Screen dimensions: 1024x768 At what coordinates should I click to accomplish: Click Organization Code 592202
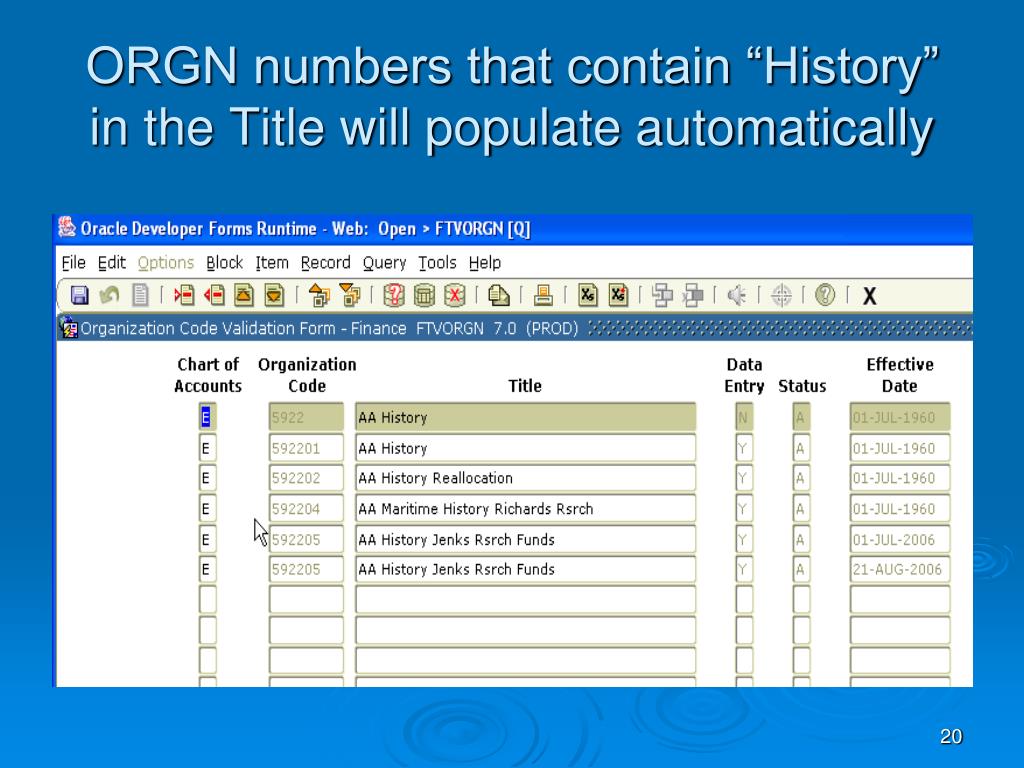click(x=306, y=478)
